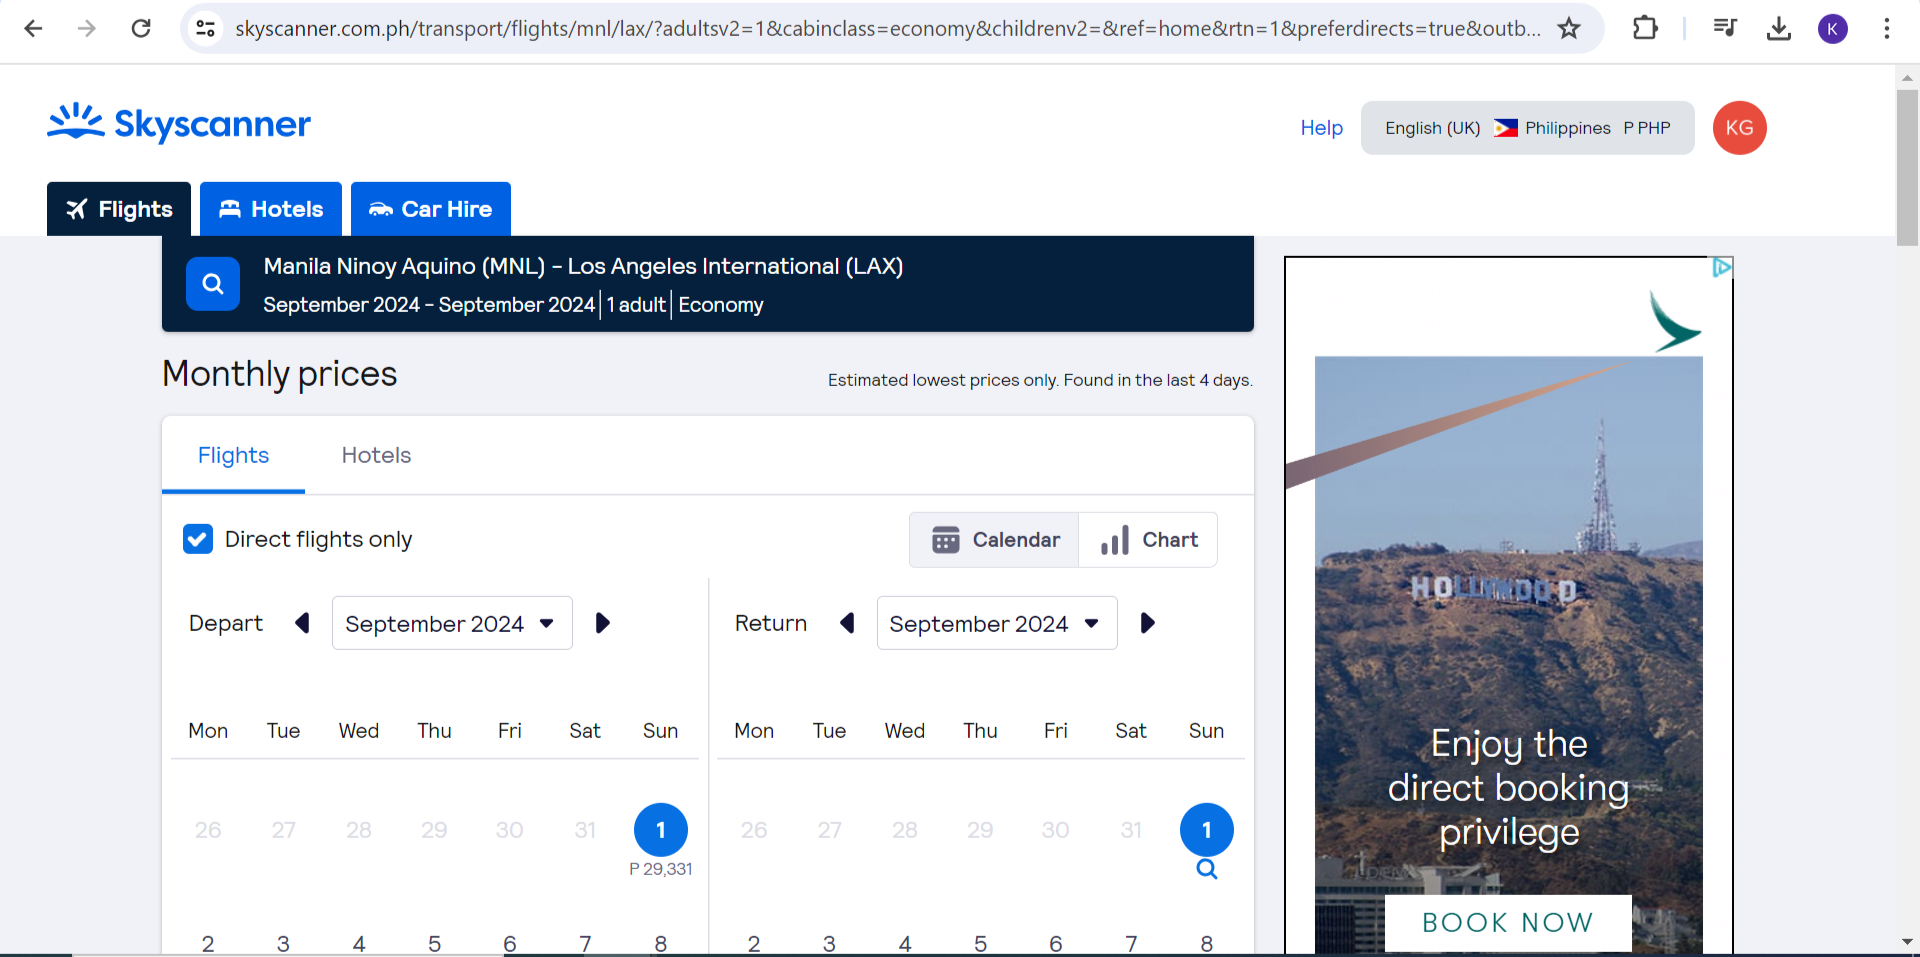Open the Flights navigation tab
Image resolution: width=1920 pixels, height=957 pixels.
(x=119, y=209)
